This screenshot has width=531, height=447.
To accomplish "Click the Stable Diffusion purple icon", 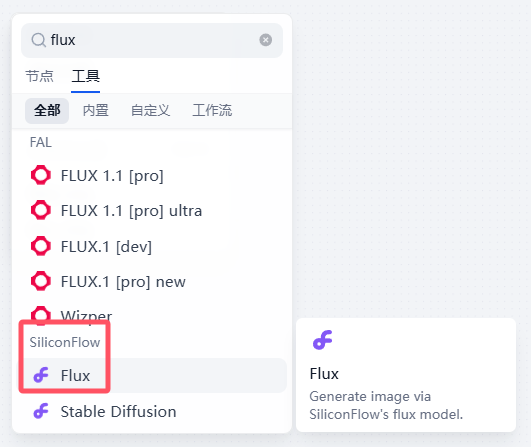I will tap(41, 411).
